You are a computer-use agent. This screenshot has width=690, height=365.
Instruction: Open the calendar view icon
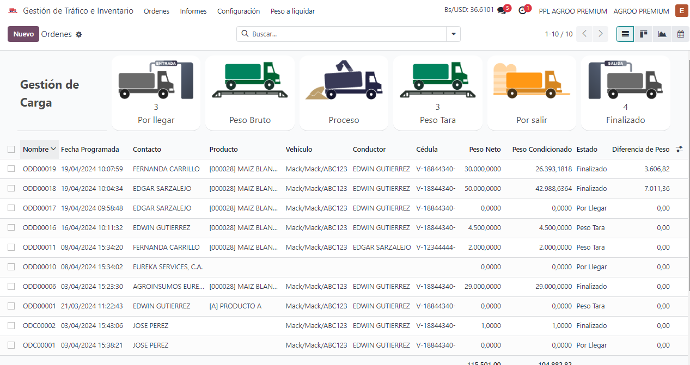coord(680,34)
